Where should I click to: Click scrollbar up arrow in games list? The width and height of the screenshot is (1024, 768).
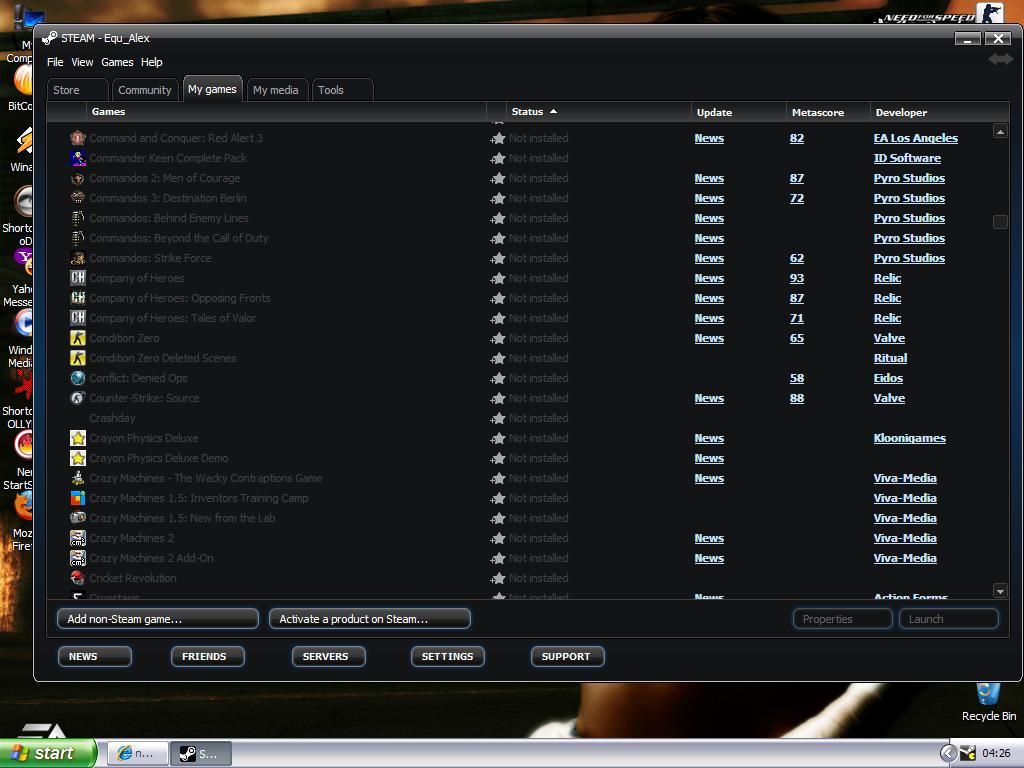coord(1000,131)
